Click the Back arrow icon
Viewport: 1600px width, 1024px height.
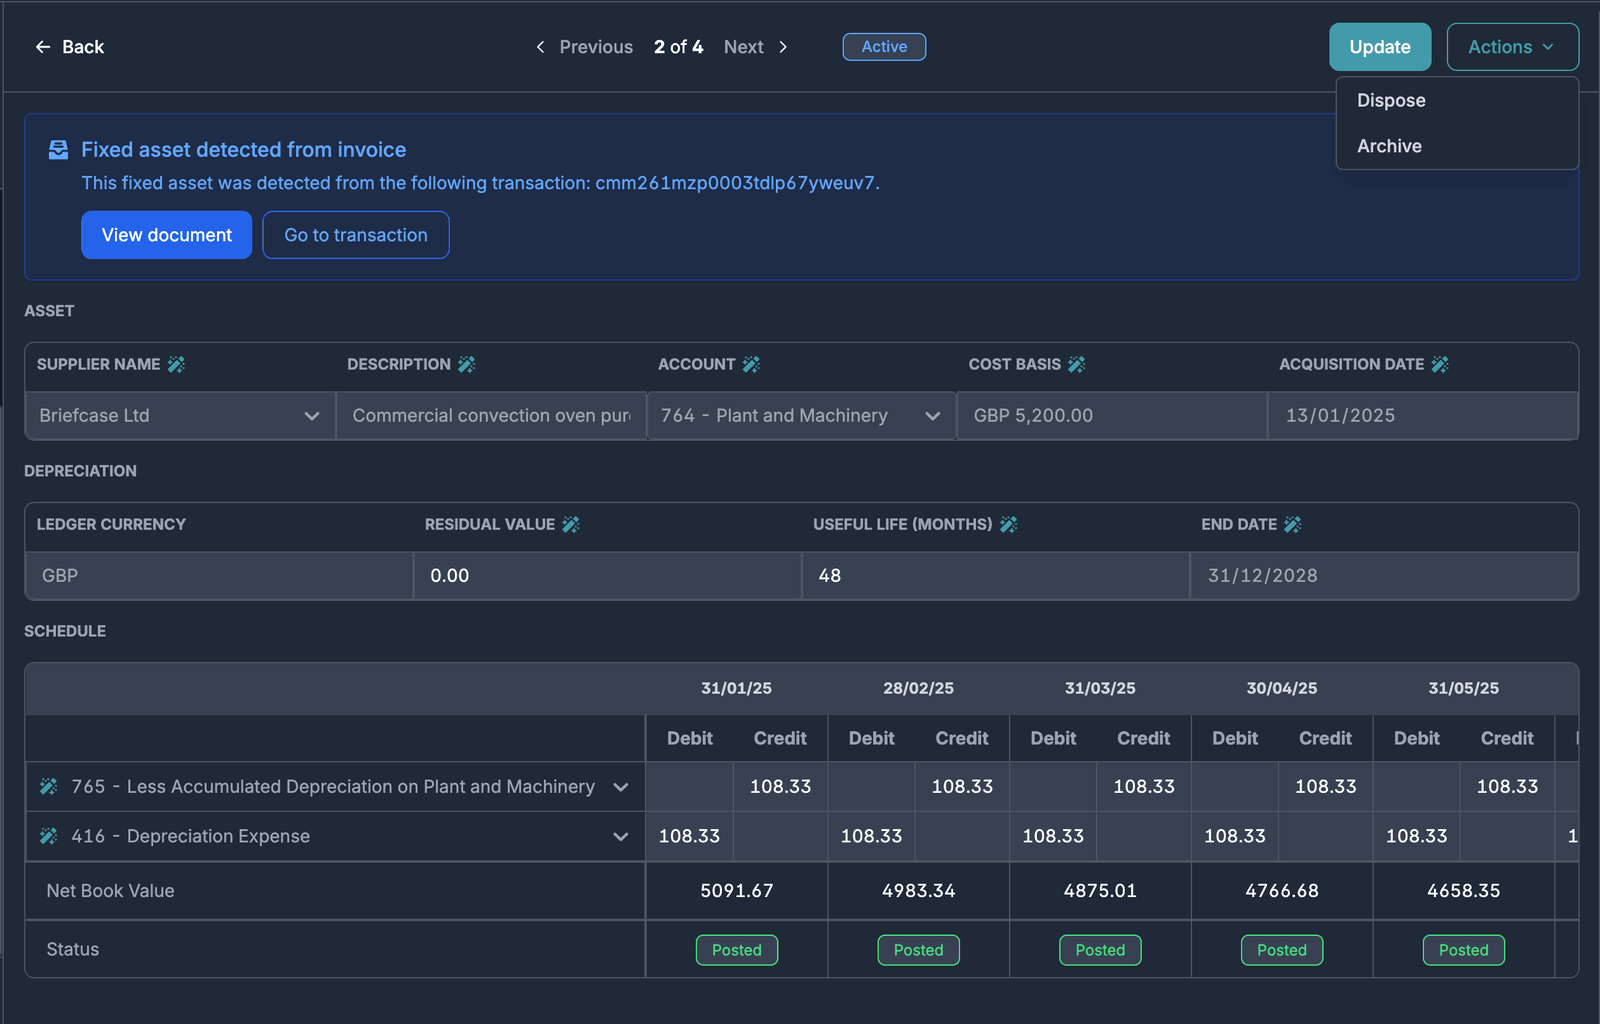[43, 47]
